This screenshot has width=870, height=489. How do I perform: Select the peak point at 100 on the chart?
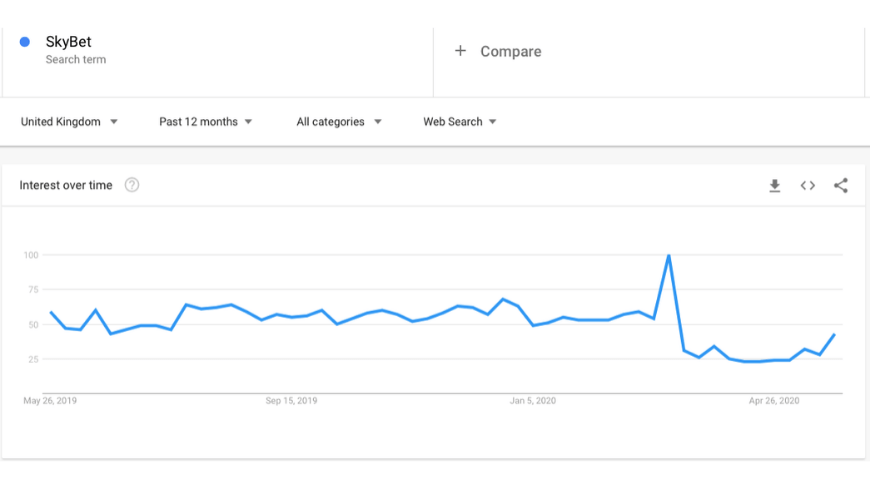(669, 255)
